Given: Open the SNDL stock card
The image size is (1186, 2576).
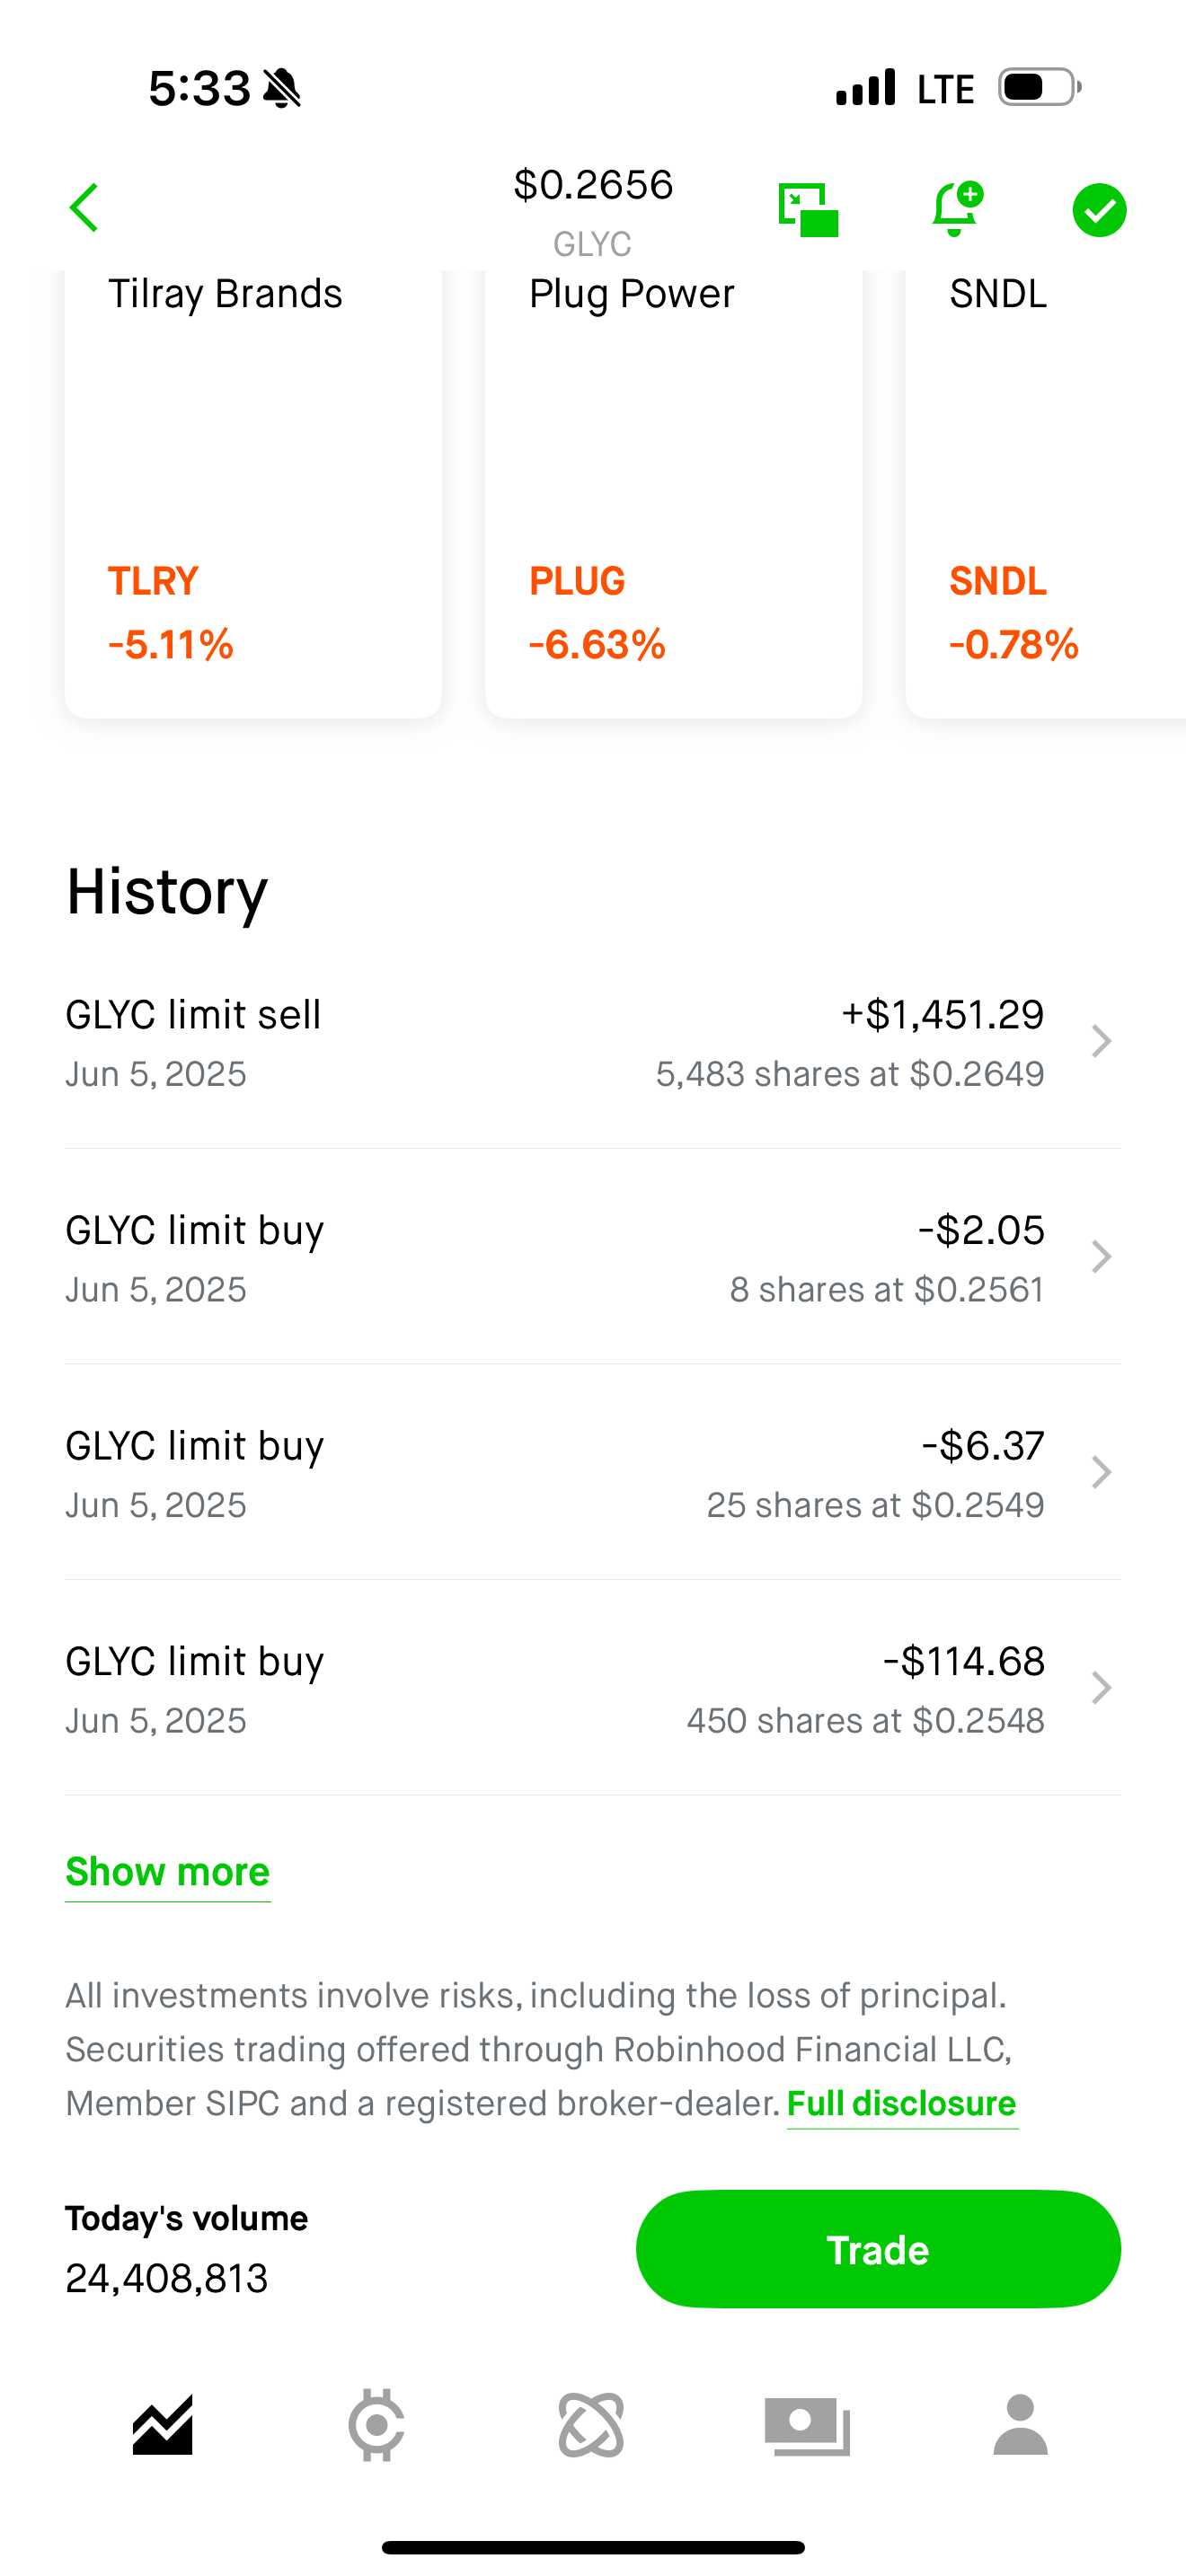Looking at the screenshot, I should click(1045, 490).
